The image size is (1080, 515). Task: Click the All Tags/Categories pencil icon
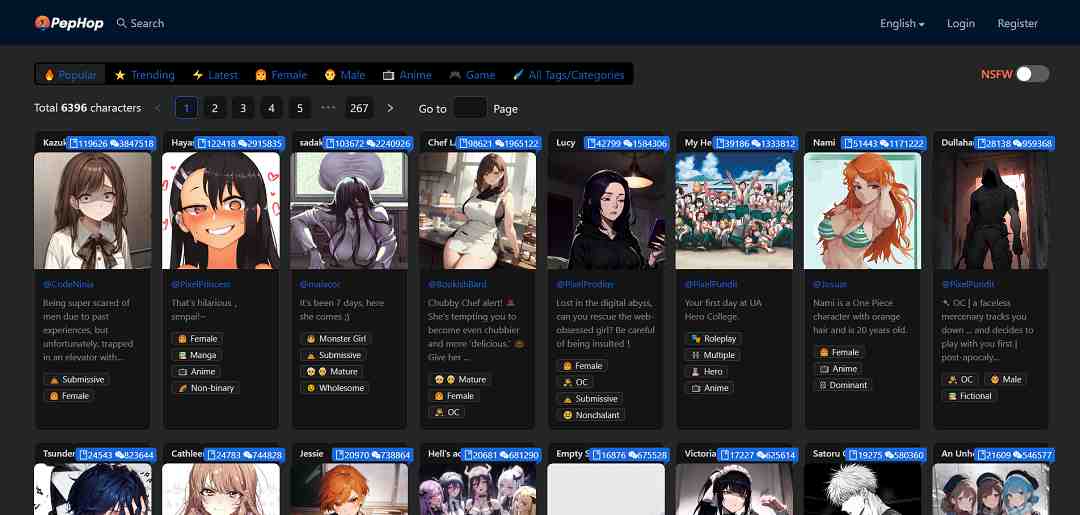pyautogui.click(x=518, y=75)
